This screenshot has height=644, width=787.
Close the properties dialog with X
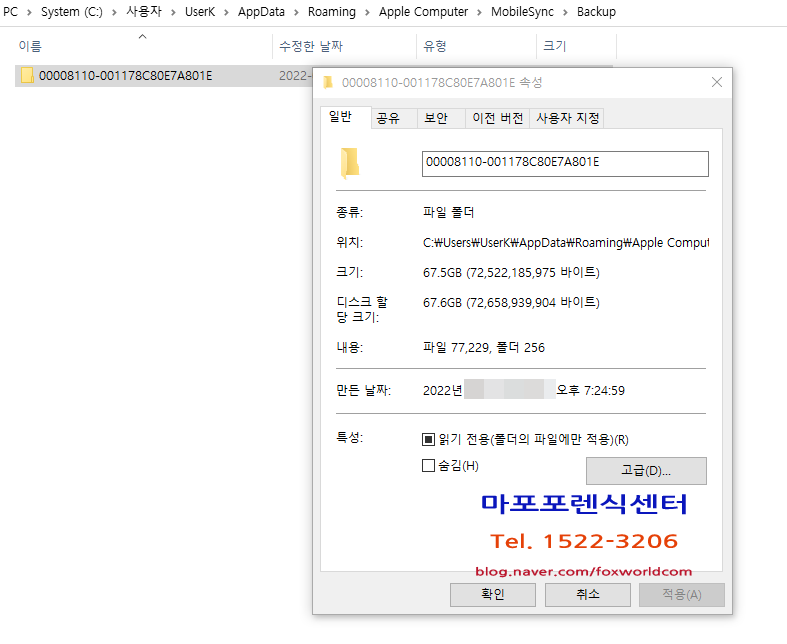[x=717, y=82]
